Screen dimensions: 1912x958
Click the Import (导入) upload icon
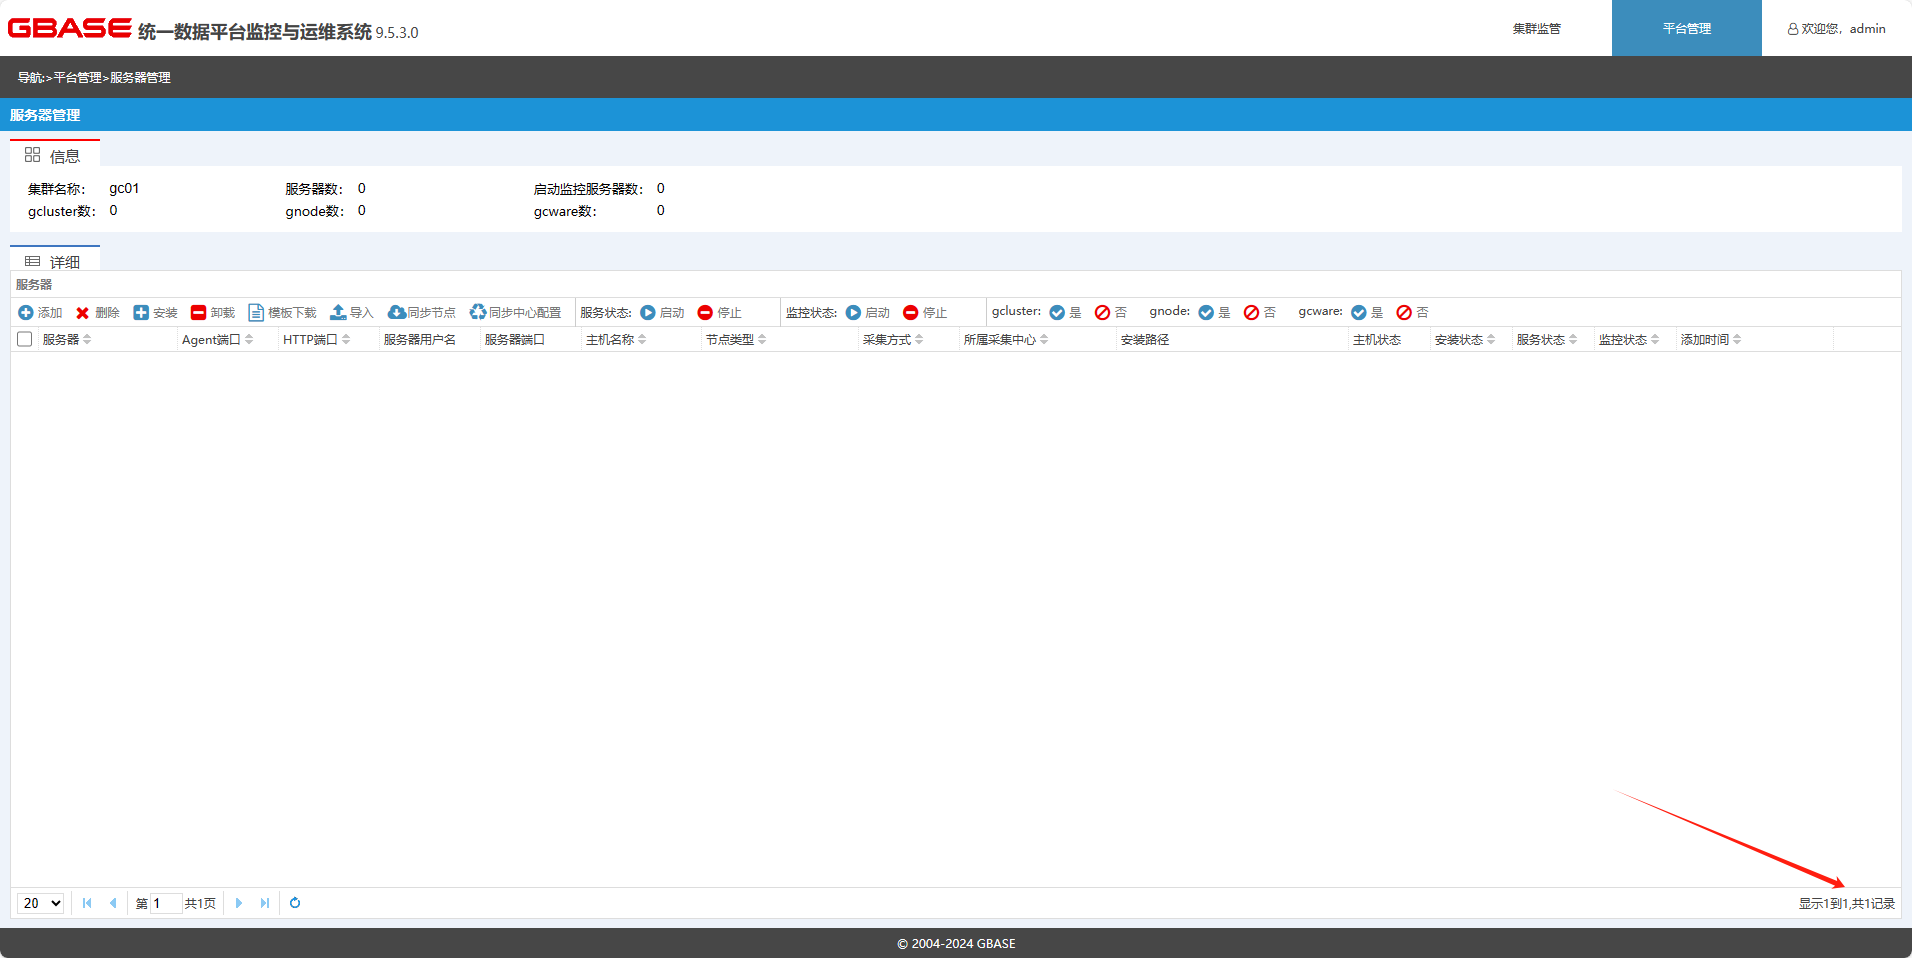coord(338,313)
